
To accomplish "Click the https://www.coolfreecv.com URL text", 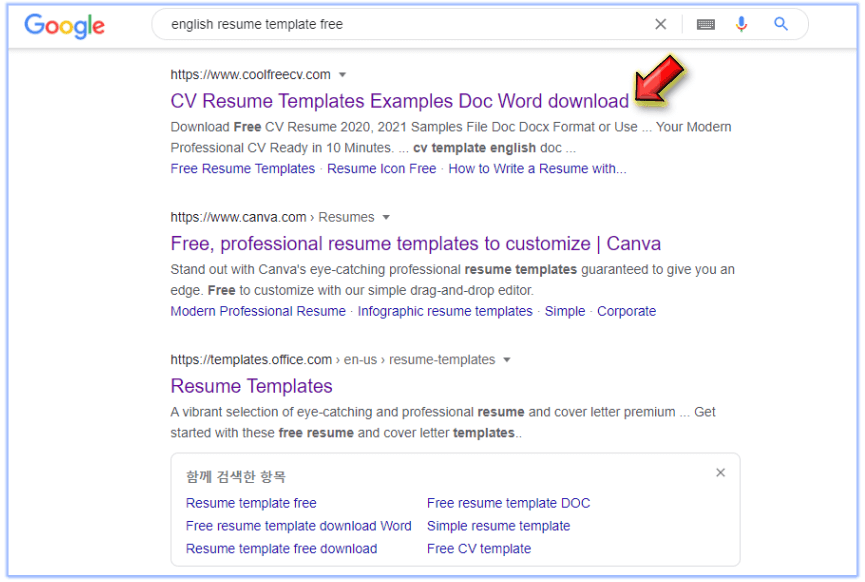I will click(250, 74).
